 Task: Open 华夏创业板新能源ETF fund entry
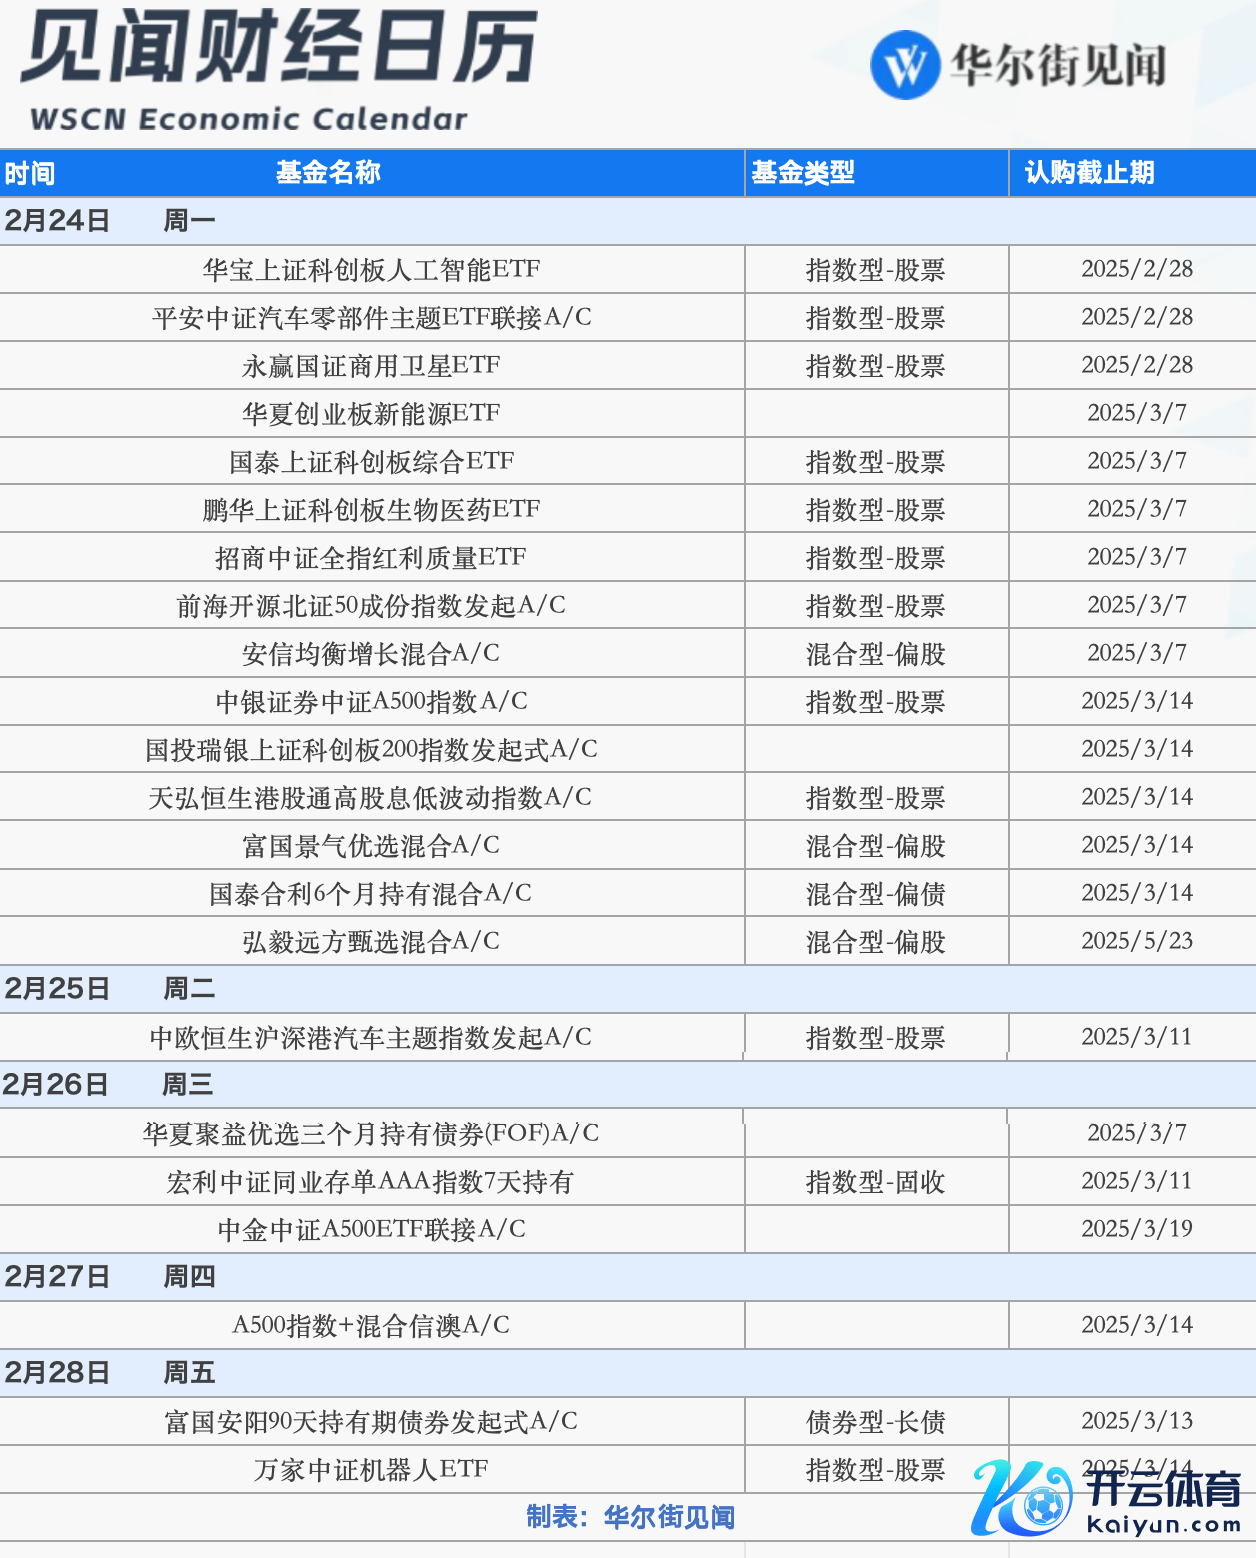point(371,414)
